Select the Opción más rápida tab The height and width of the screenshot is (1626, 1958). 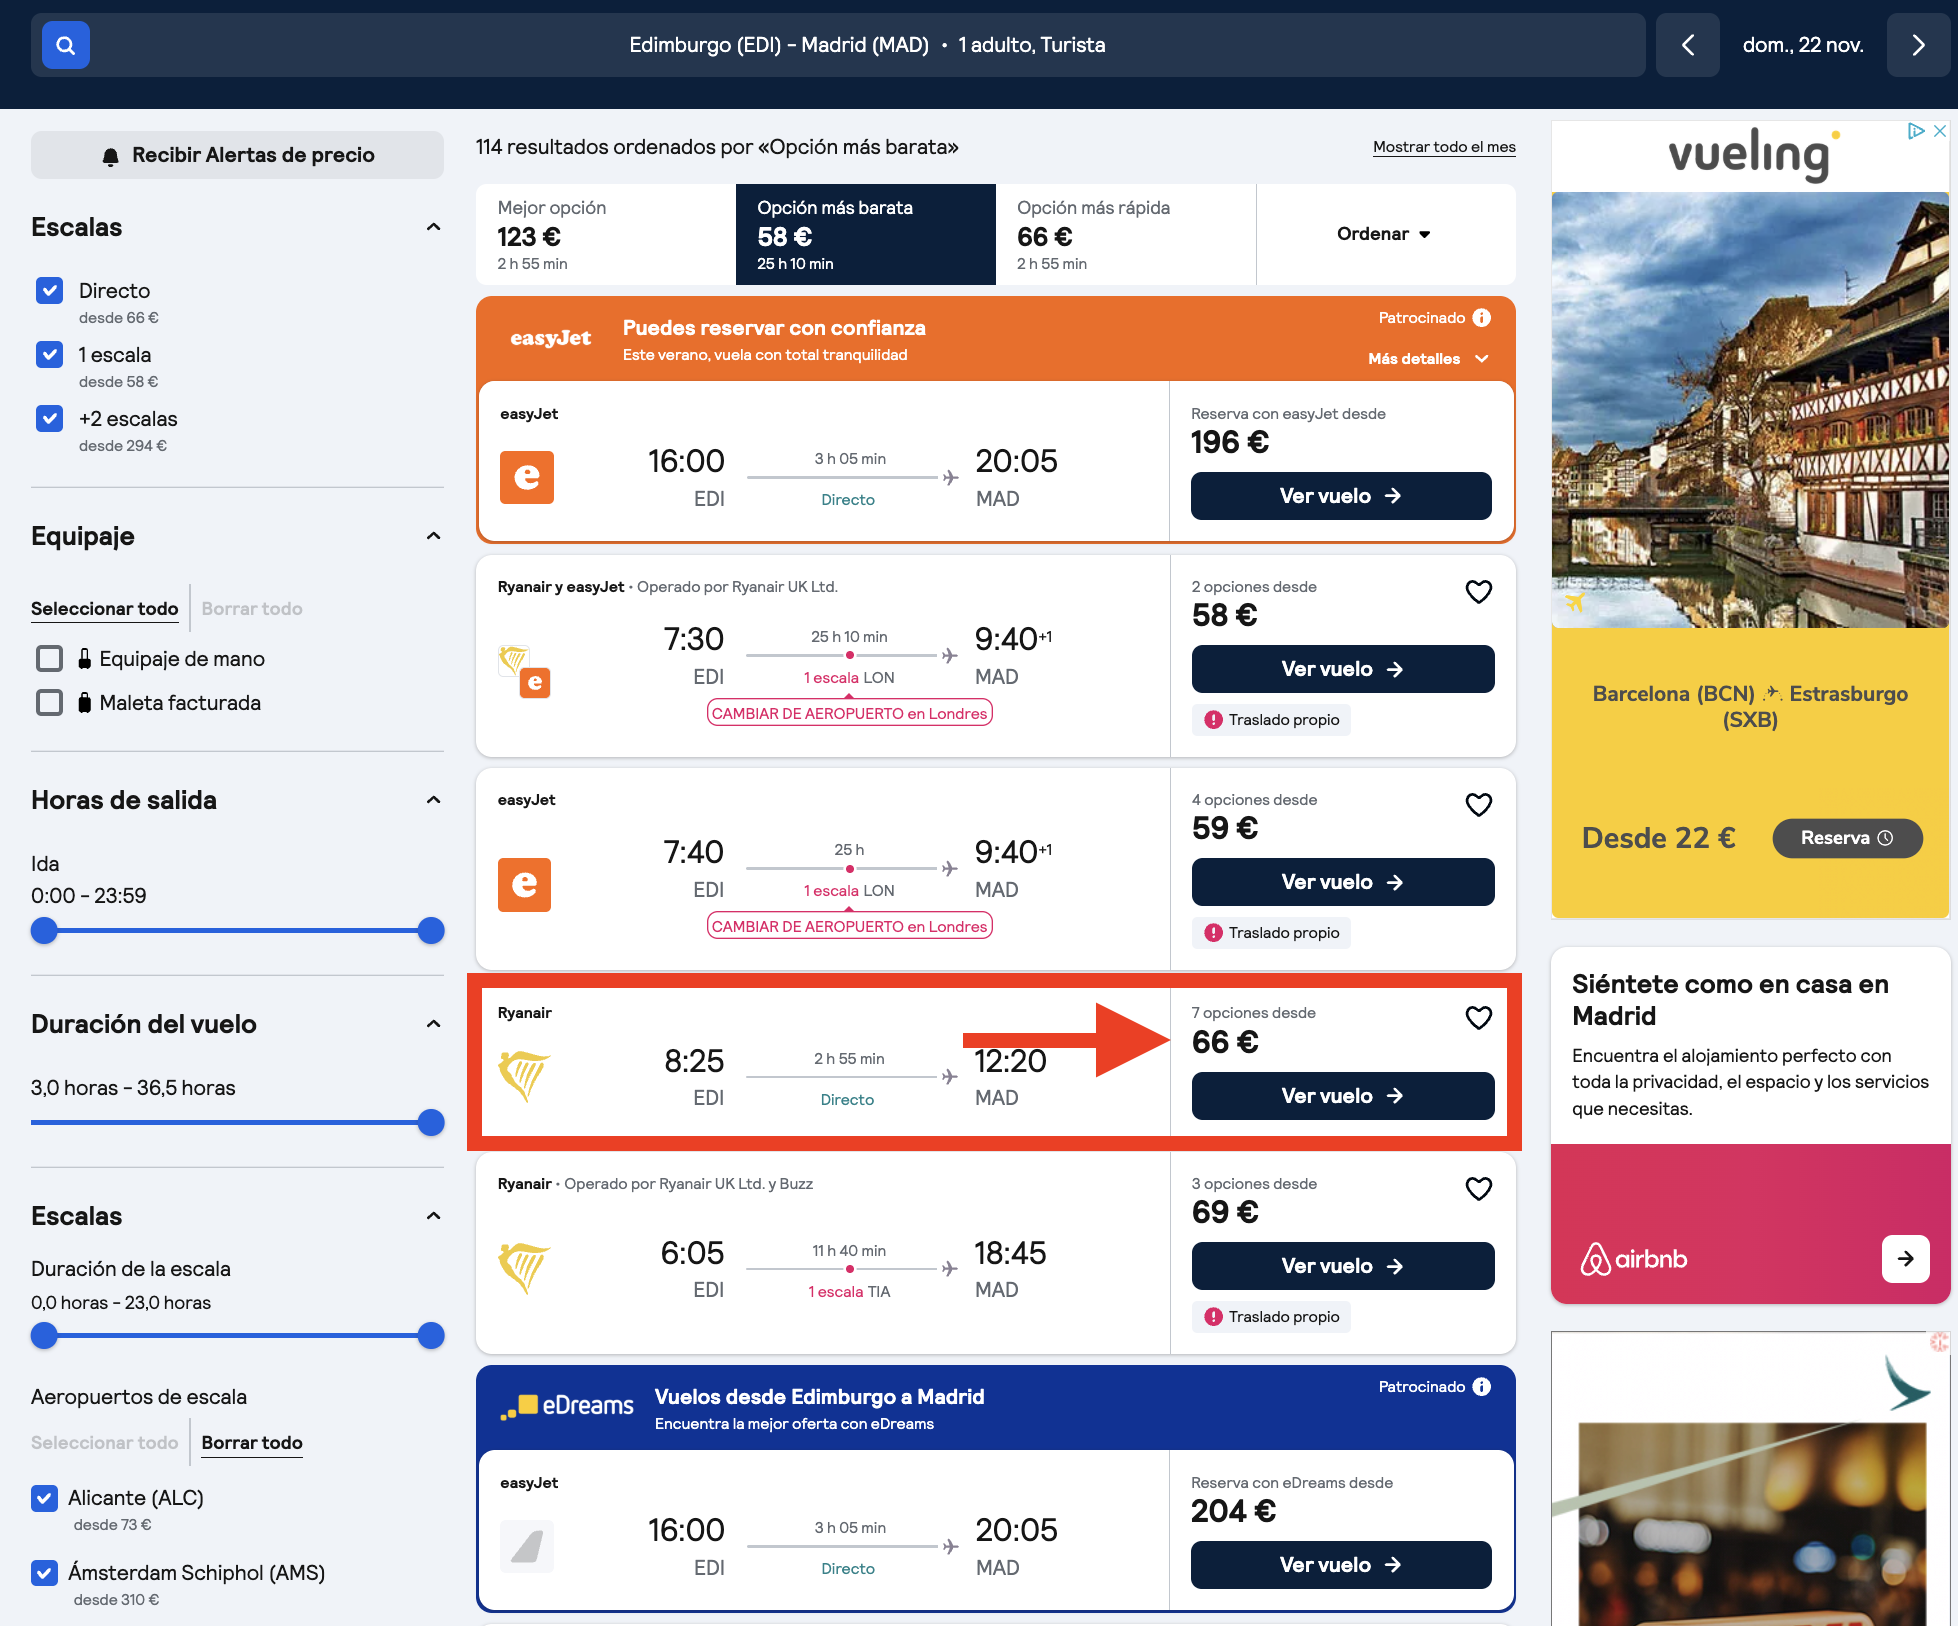point(1126,234)
